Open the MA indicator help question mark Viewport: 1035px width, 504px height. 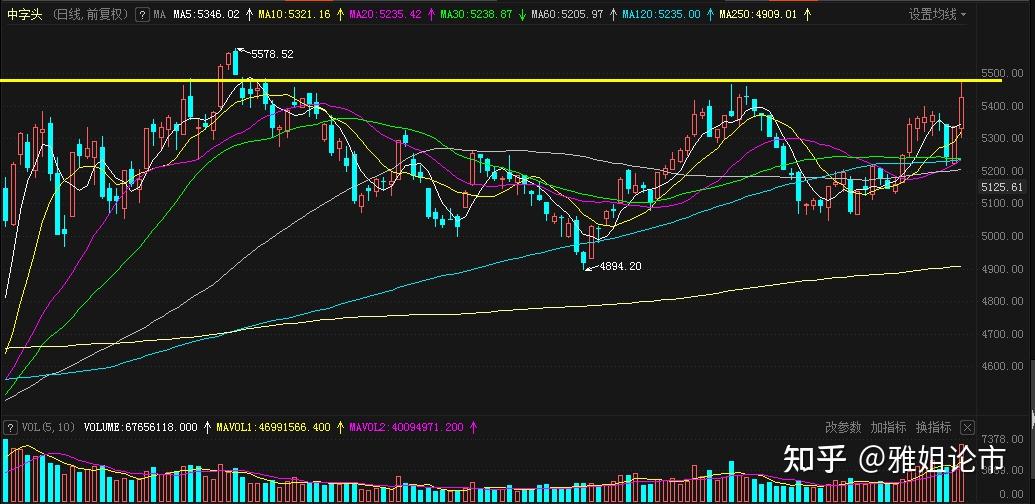point(142,14)
